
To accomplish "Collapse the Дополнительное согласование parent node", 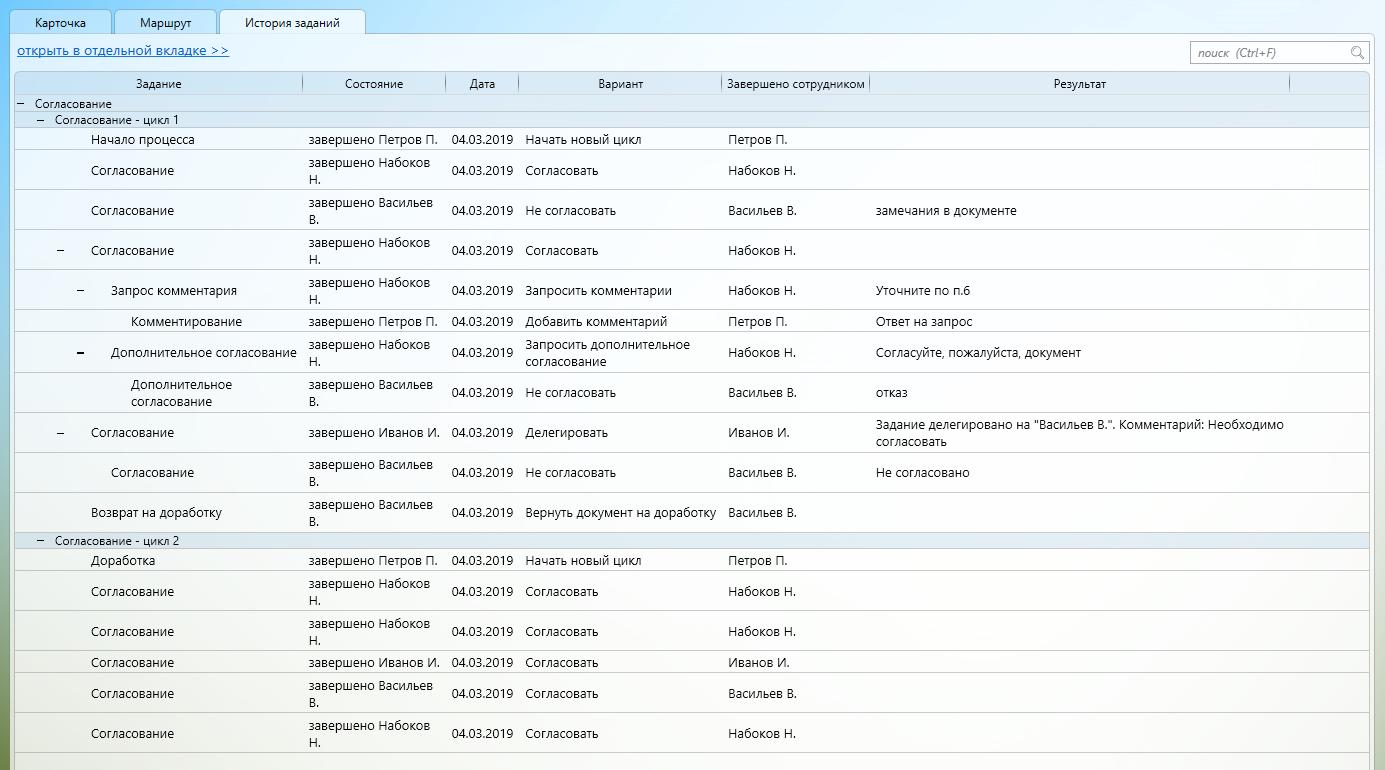I will pyautogui.click(x=81, y=353).
